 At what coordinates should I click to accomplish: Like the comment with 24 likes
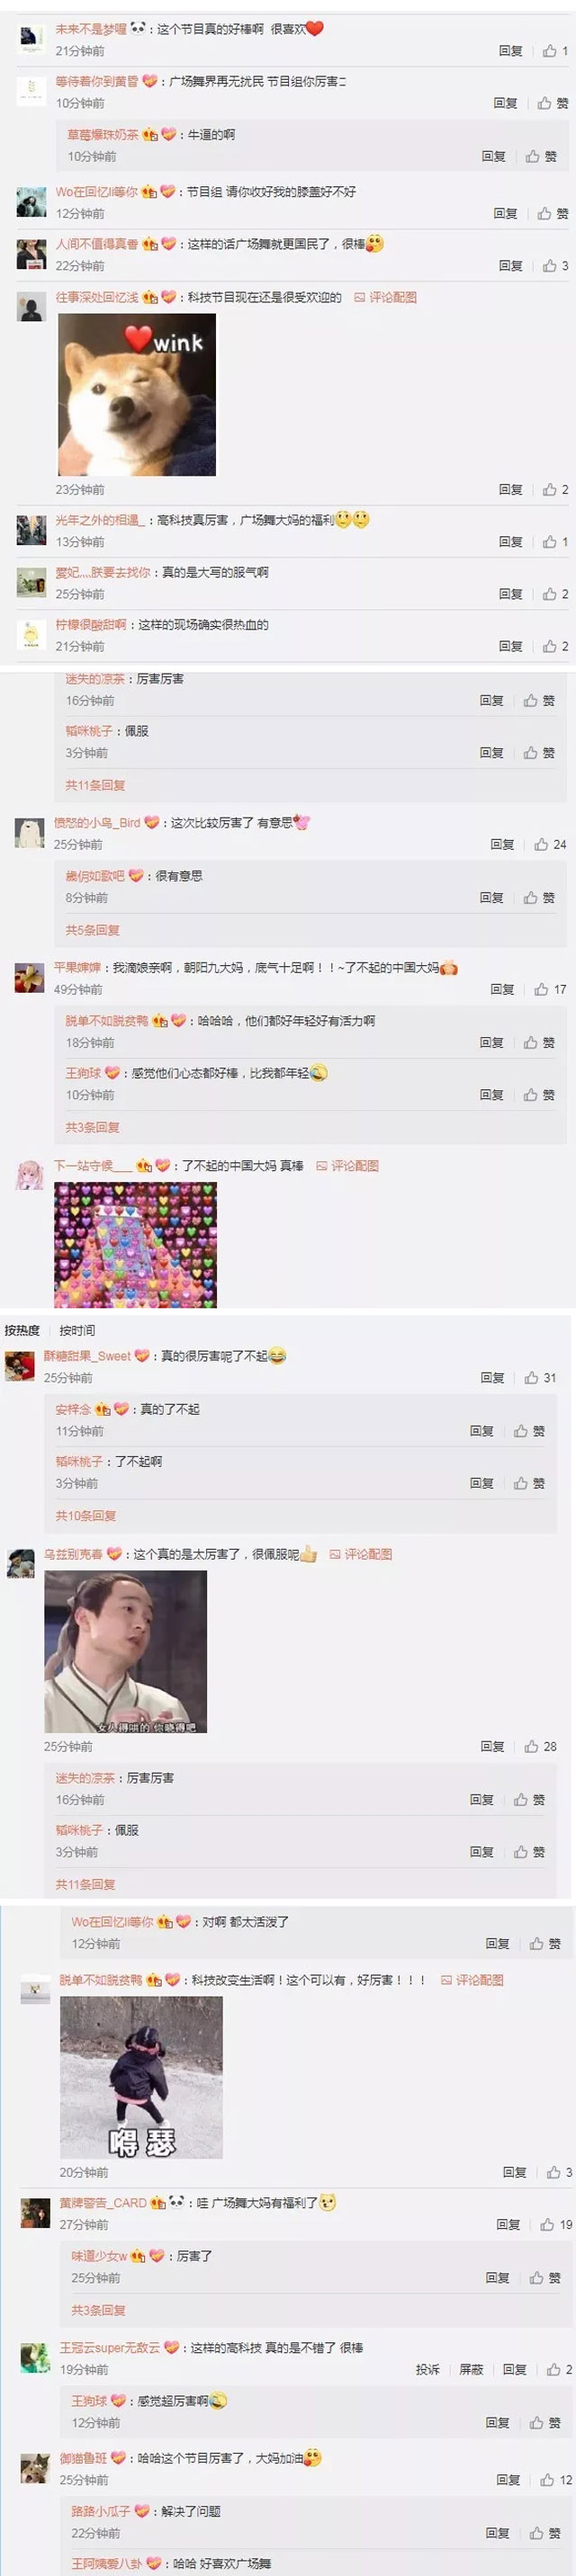pos(550,844)
